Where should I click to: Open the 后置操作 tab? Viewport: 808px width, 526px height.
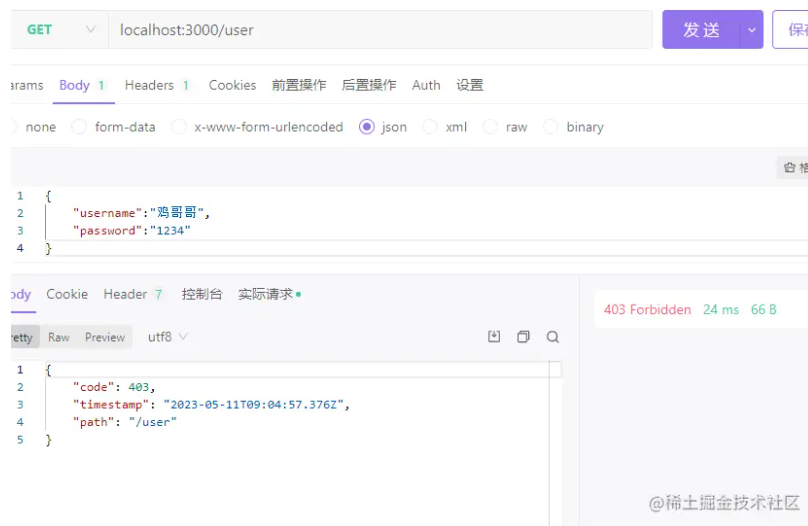coord(369,85)
